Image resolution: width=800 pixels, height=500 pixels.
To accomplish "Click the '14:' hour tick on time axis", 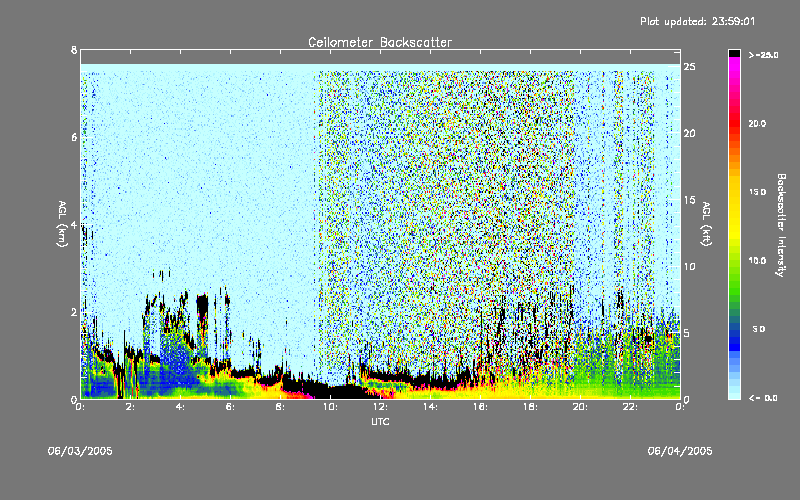I will coord(430,407).
